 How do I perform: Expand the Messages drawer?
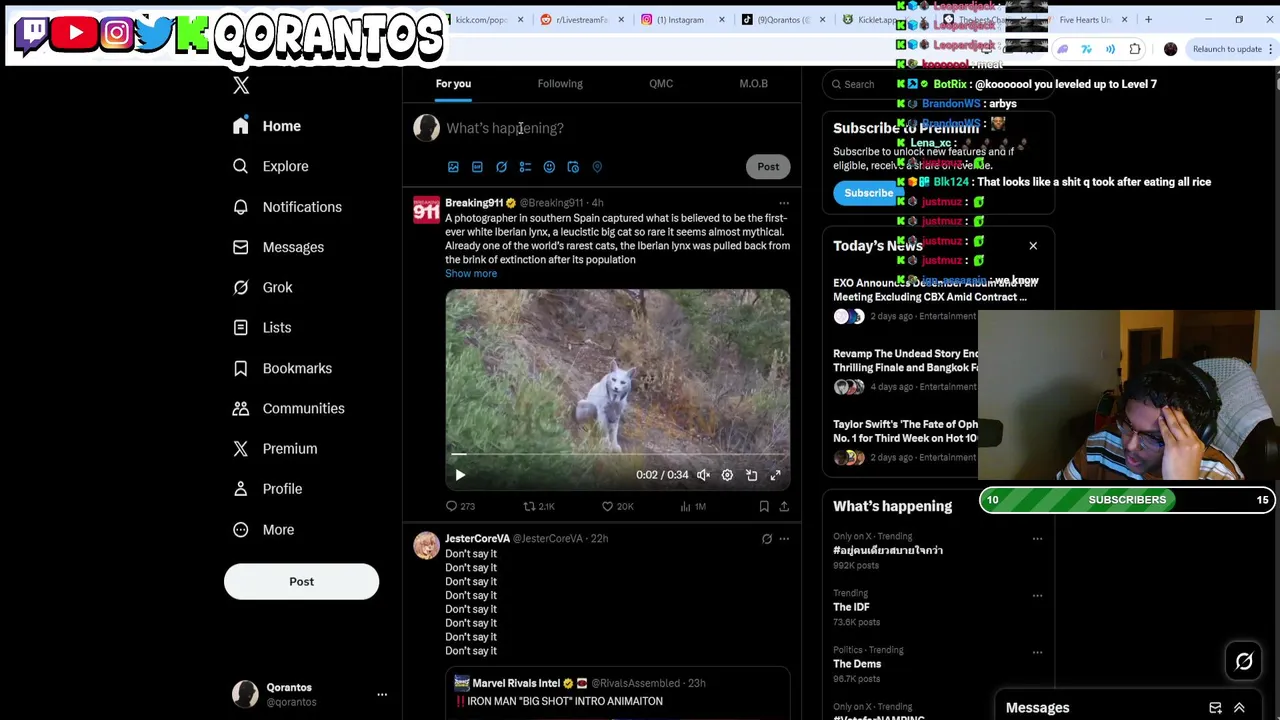(1239, 708)
